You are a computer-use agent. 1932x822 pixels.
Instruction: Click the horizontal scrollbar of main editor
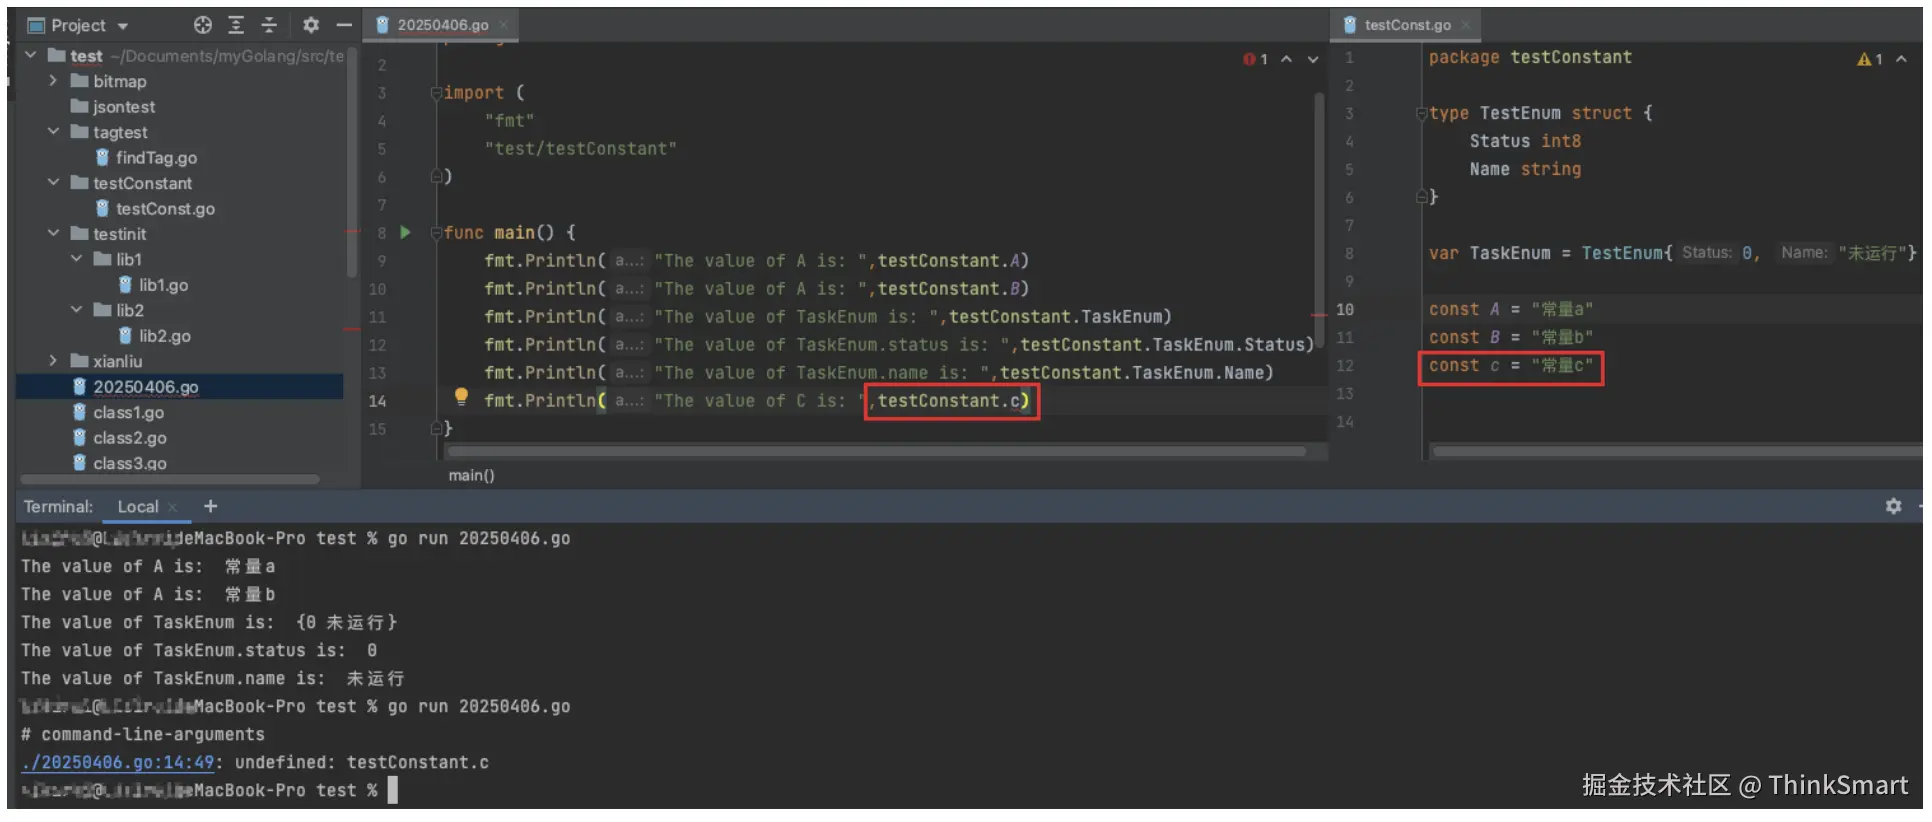click(x=876, y=452)
